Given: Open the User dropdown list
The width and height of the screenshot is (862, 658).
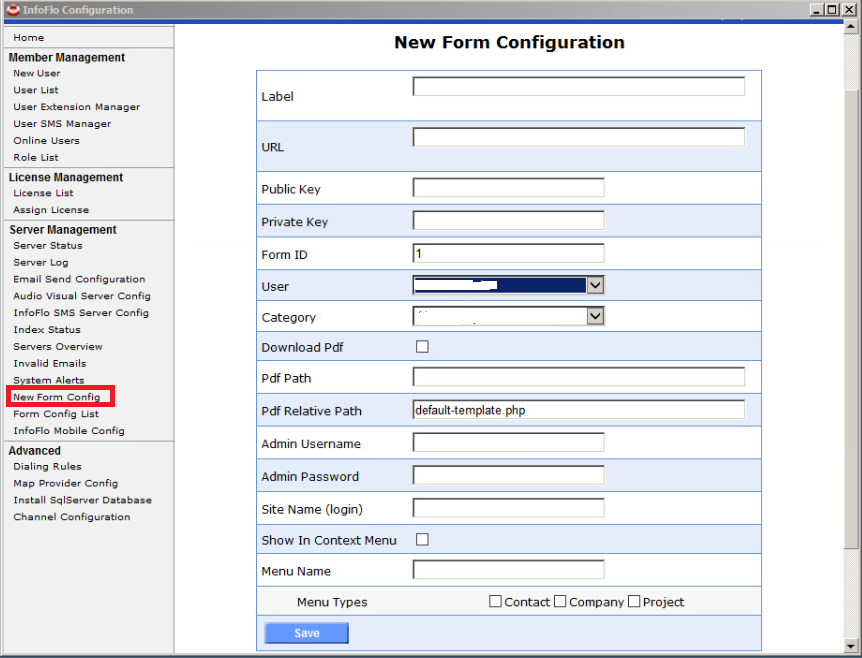Looking at the screenshot, I should pyautogui.click(x=595, y=286).
